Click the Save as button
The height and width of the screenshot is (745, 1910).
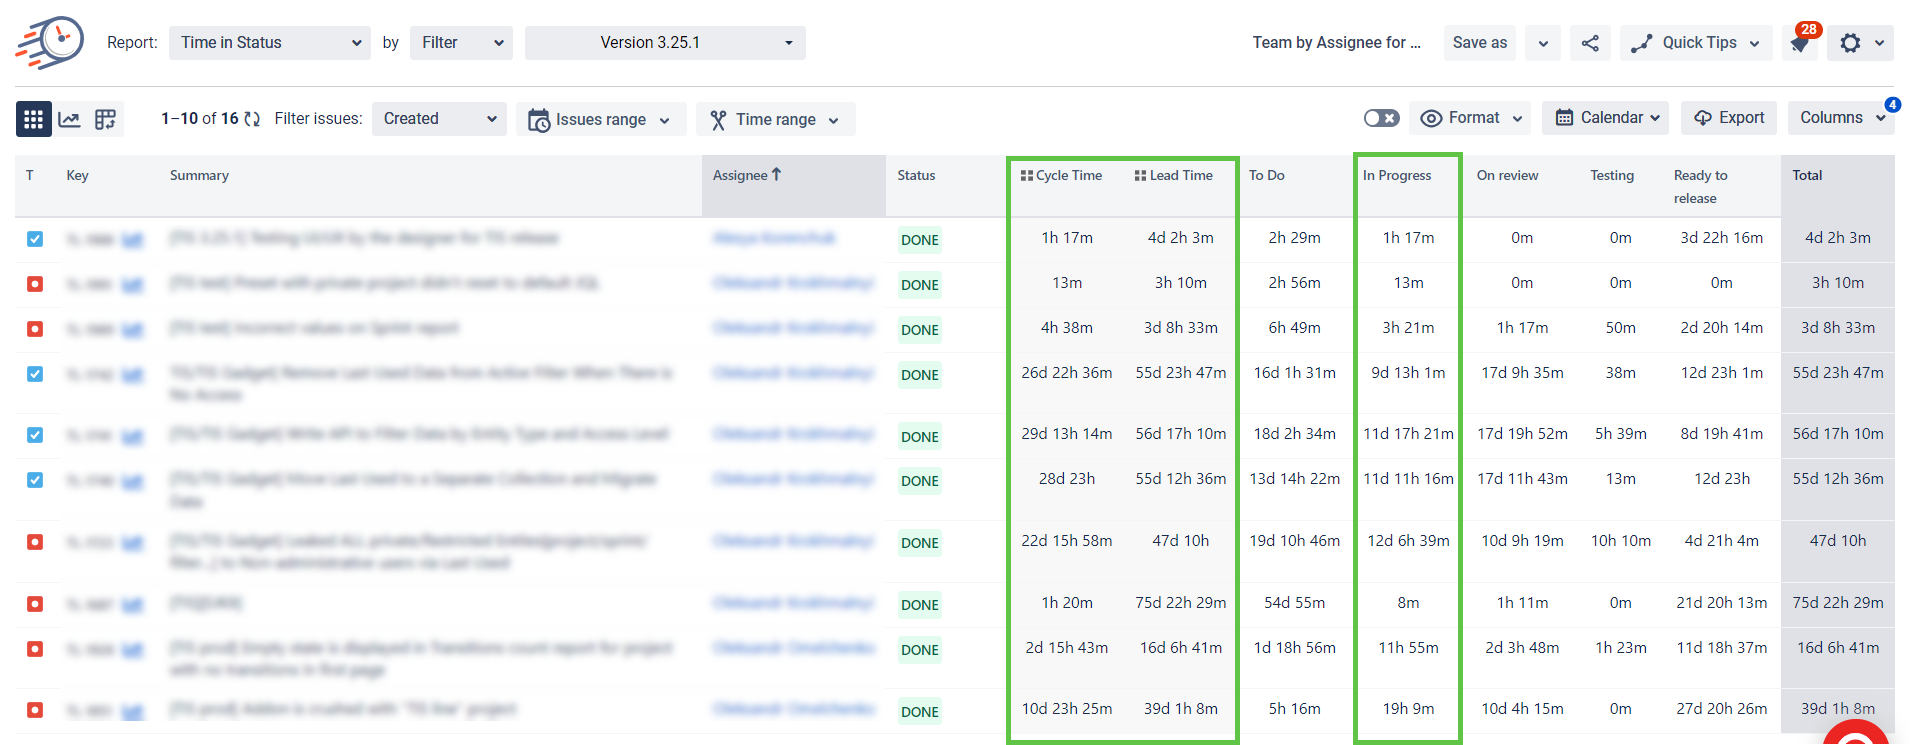pos(1479,43)
